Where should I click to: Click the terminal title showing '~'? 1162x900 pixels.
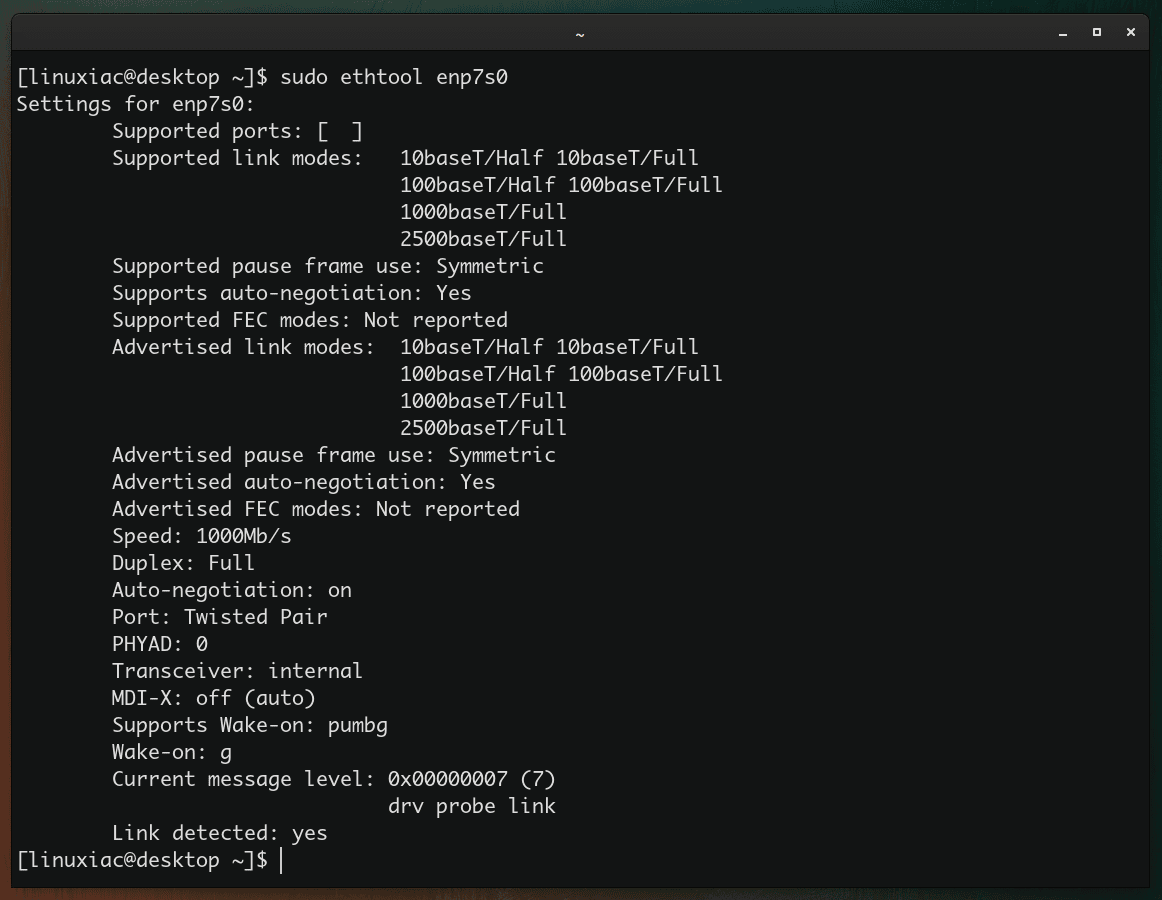tap(578, 33)
